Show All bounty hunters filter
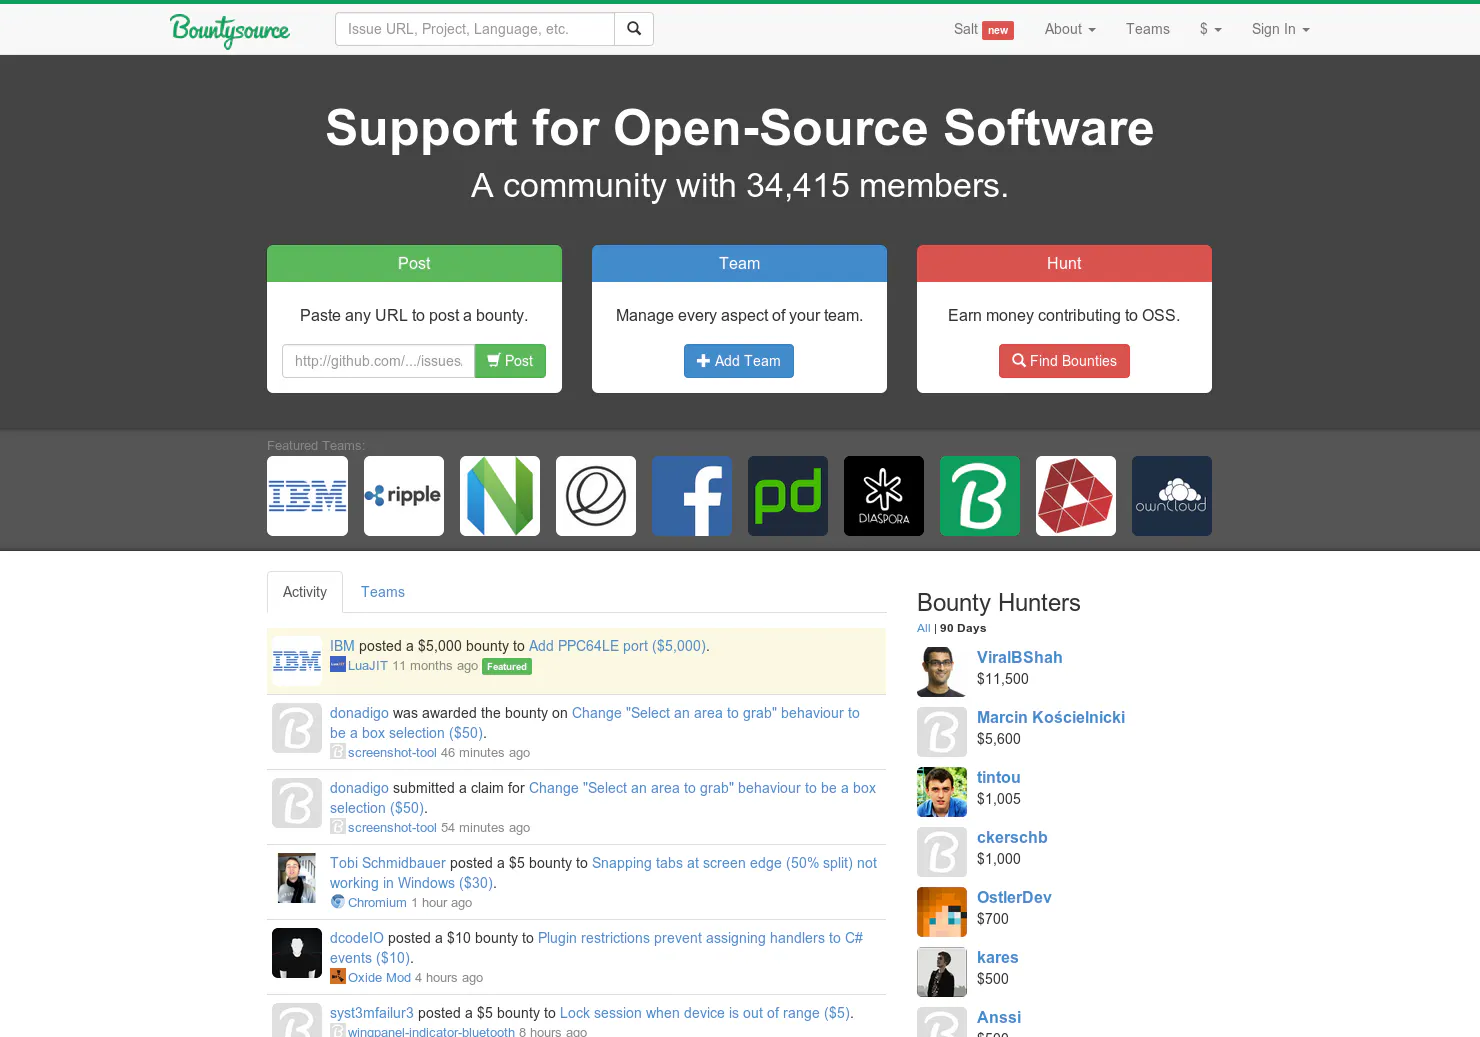This screenshot has width=1480, height=1037. (x=924, y=628)
